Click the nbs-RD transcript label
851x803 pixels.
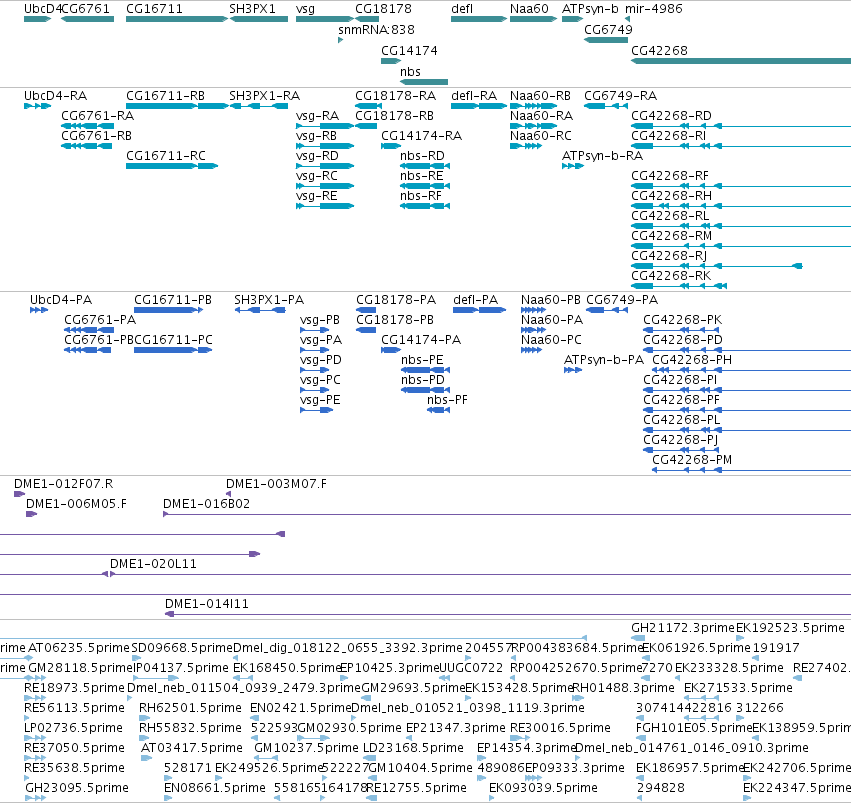pos(422,156)
